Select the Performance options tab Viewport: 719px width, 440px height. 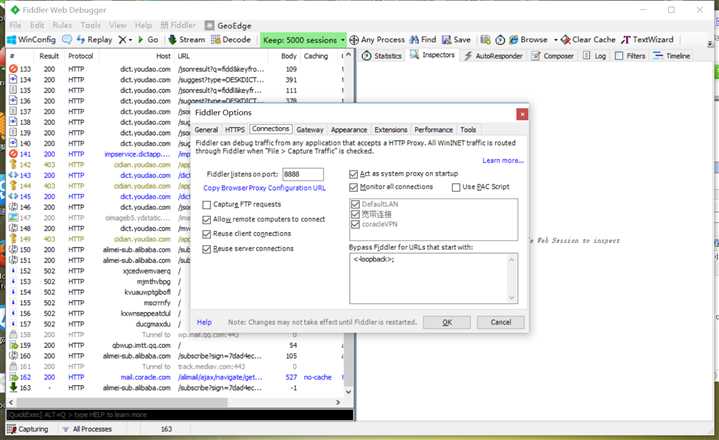click(x=433, y=130)
